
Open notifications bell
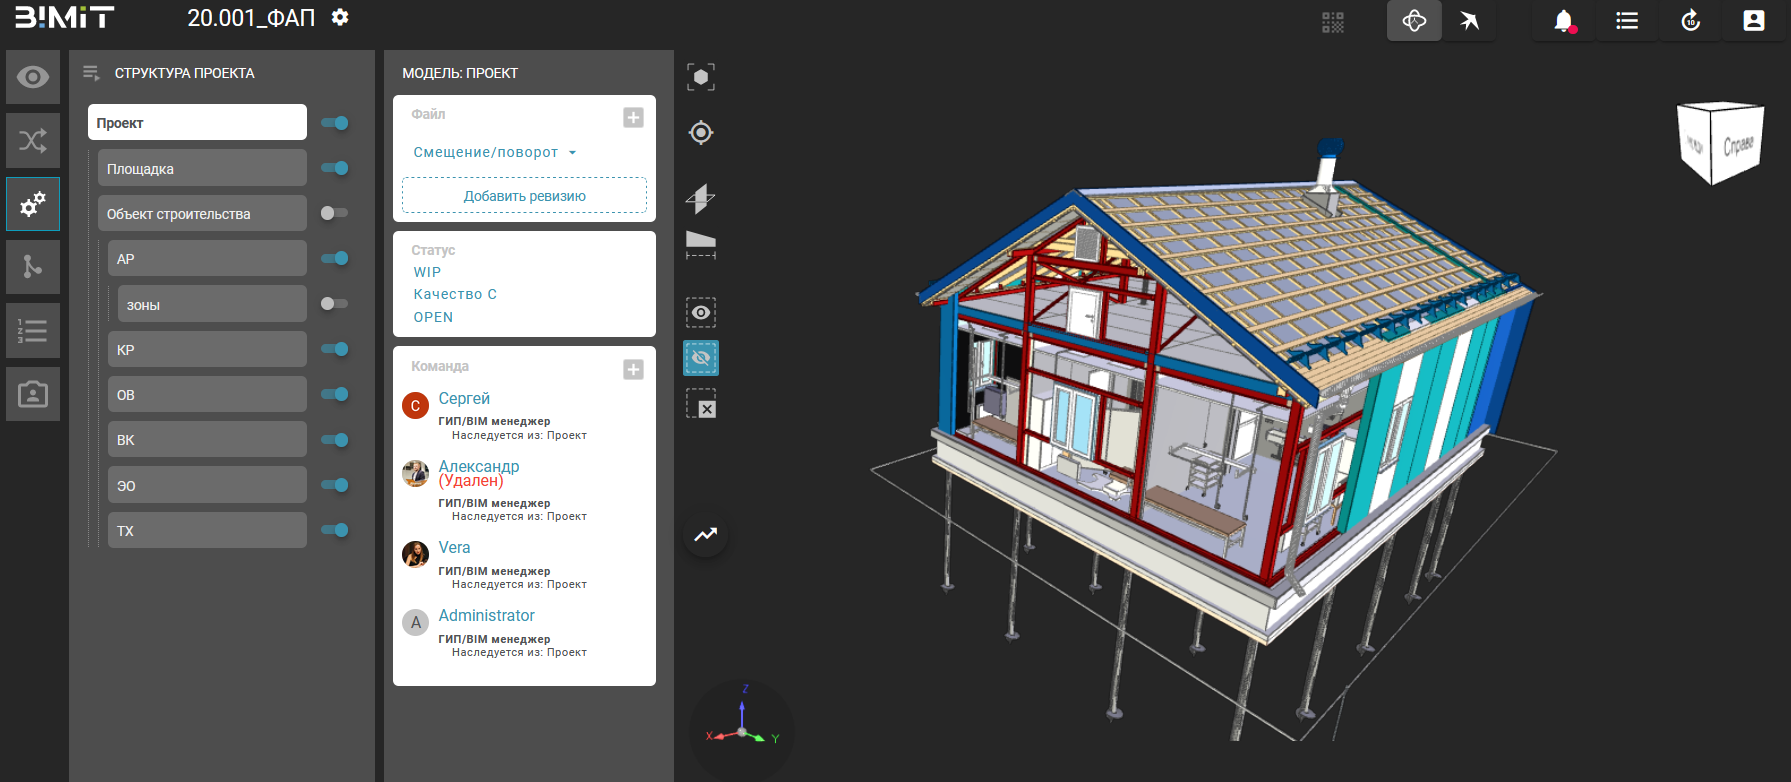(1564, 21)
